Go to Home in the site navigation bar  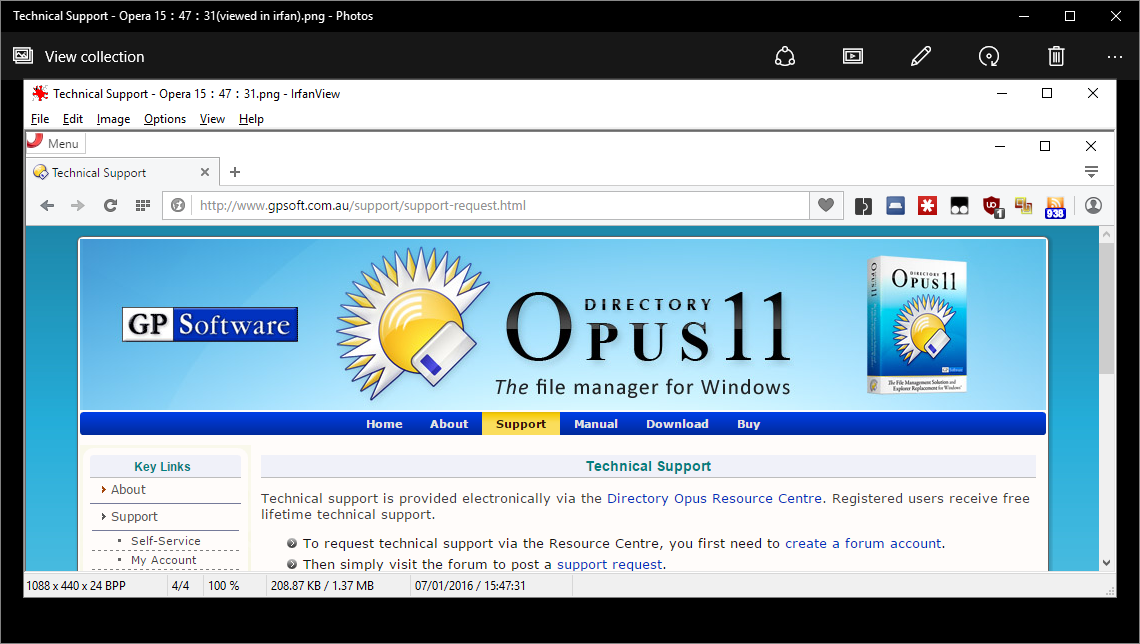pyautogui.click(x=384, y=424)
